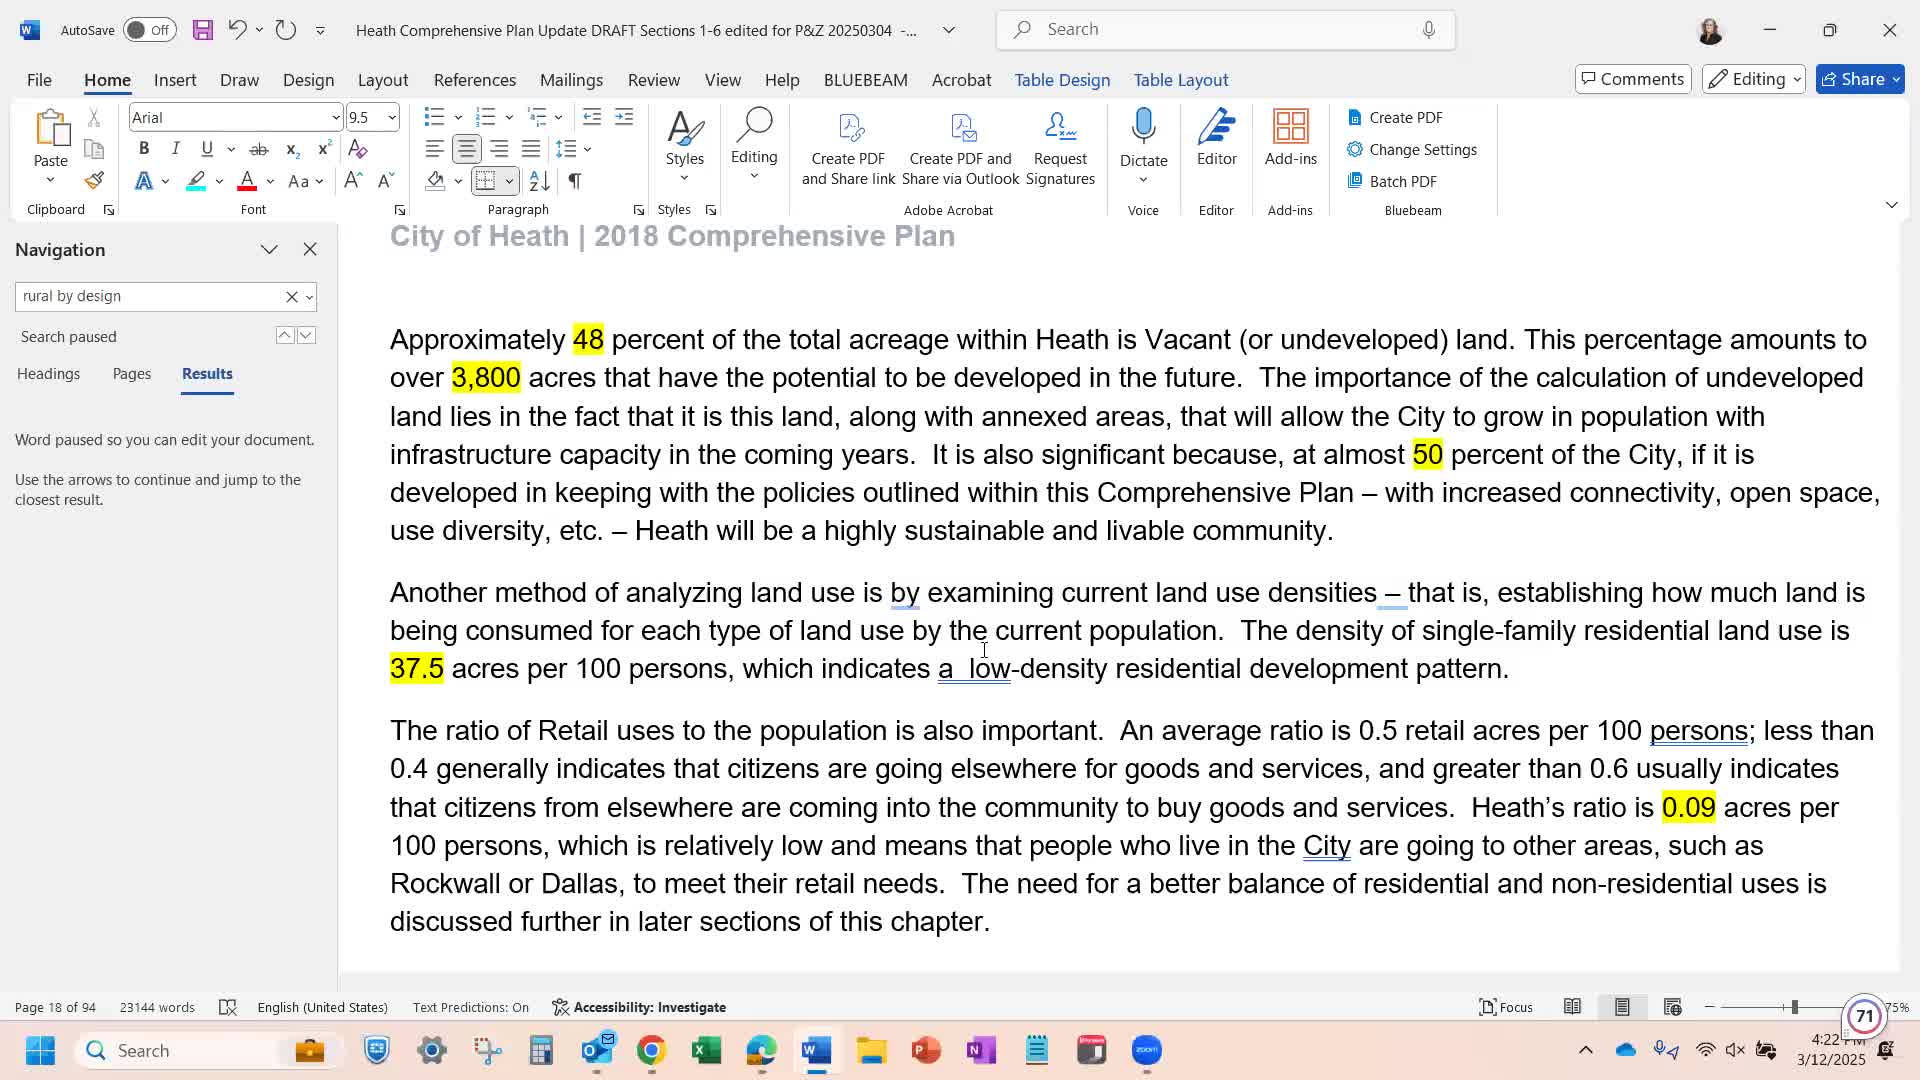Expand the font size dropdown
This screenshot has height=1080, width=1920.
pyautogui.click(x=392, y=118)
